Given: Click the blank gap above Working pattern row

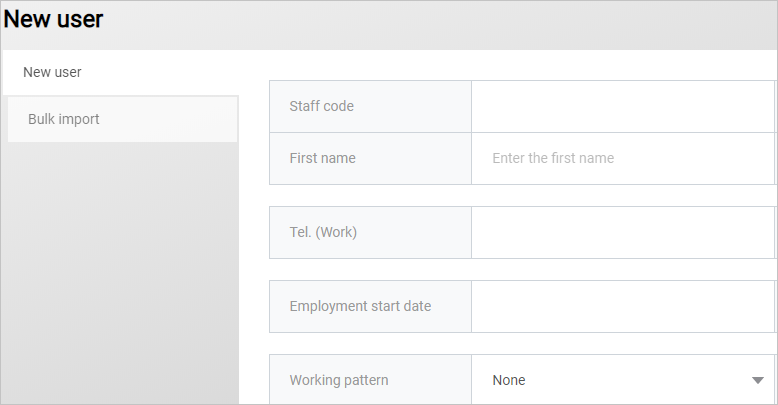Looking at the screenshot, I should 520,343.
